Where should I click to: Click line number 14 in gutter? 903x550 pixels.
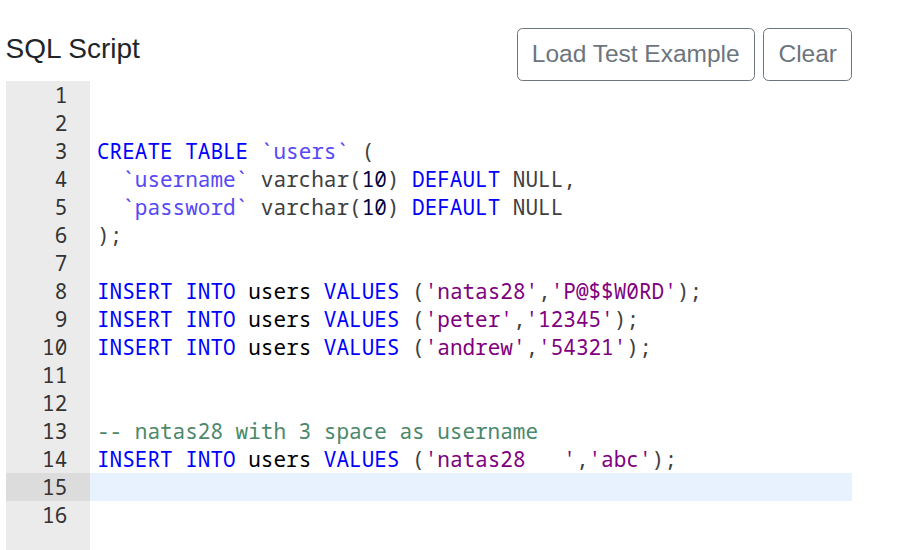55,460
